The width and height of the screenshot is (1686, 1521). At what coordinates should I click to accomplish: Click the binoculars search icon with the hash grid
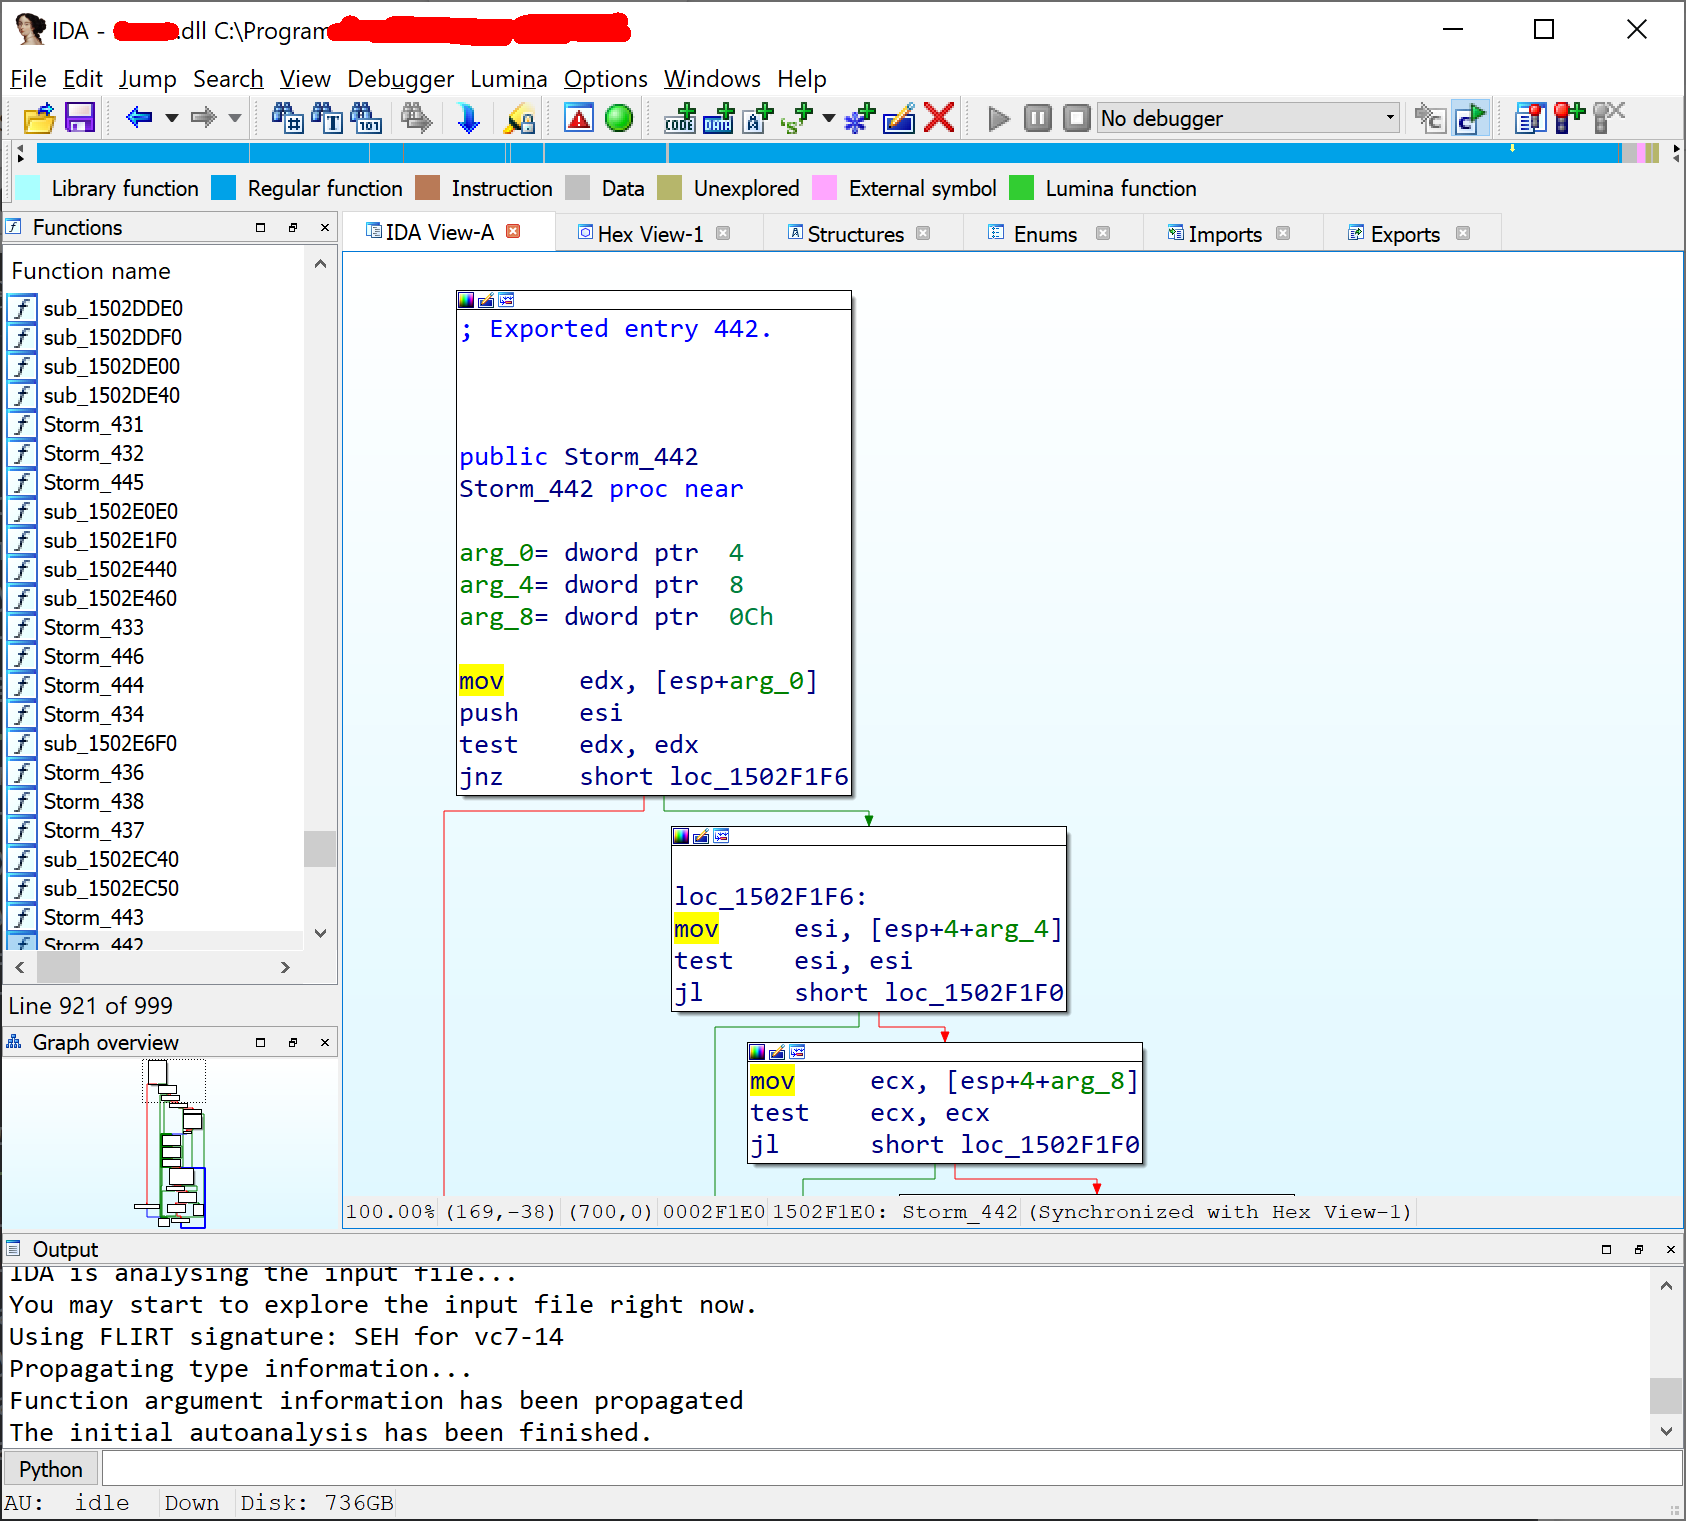tap(288, 118)
